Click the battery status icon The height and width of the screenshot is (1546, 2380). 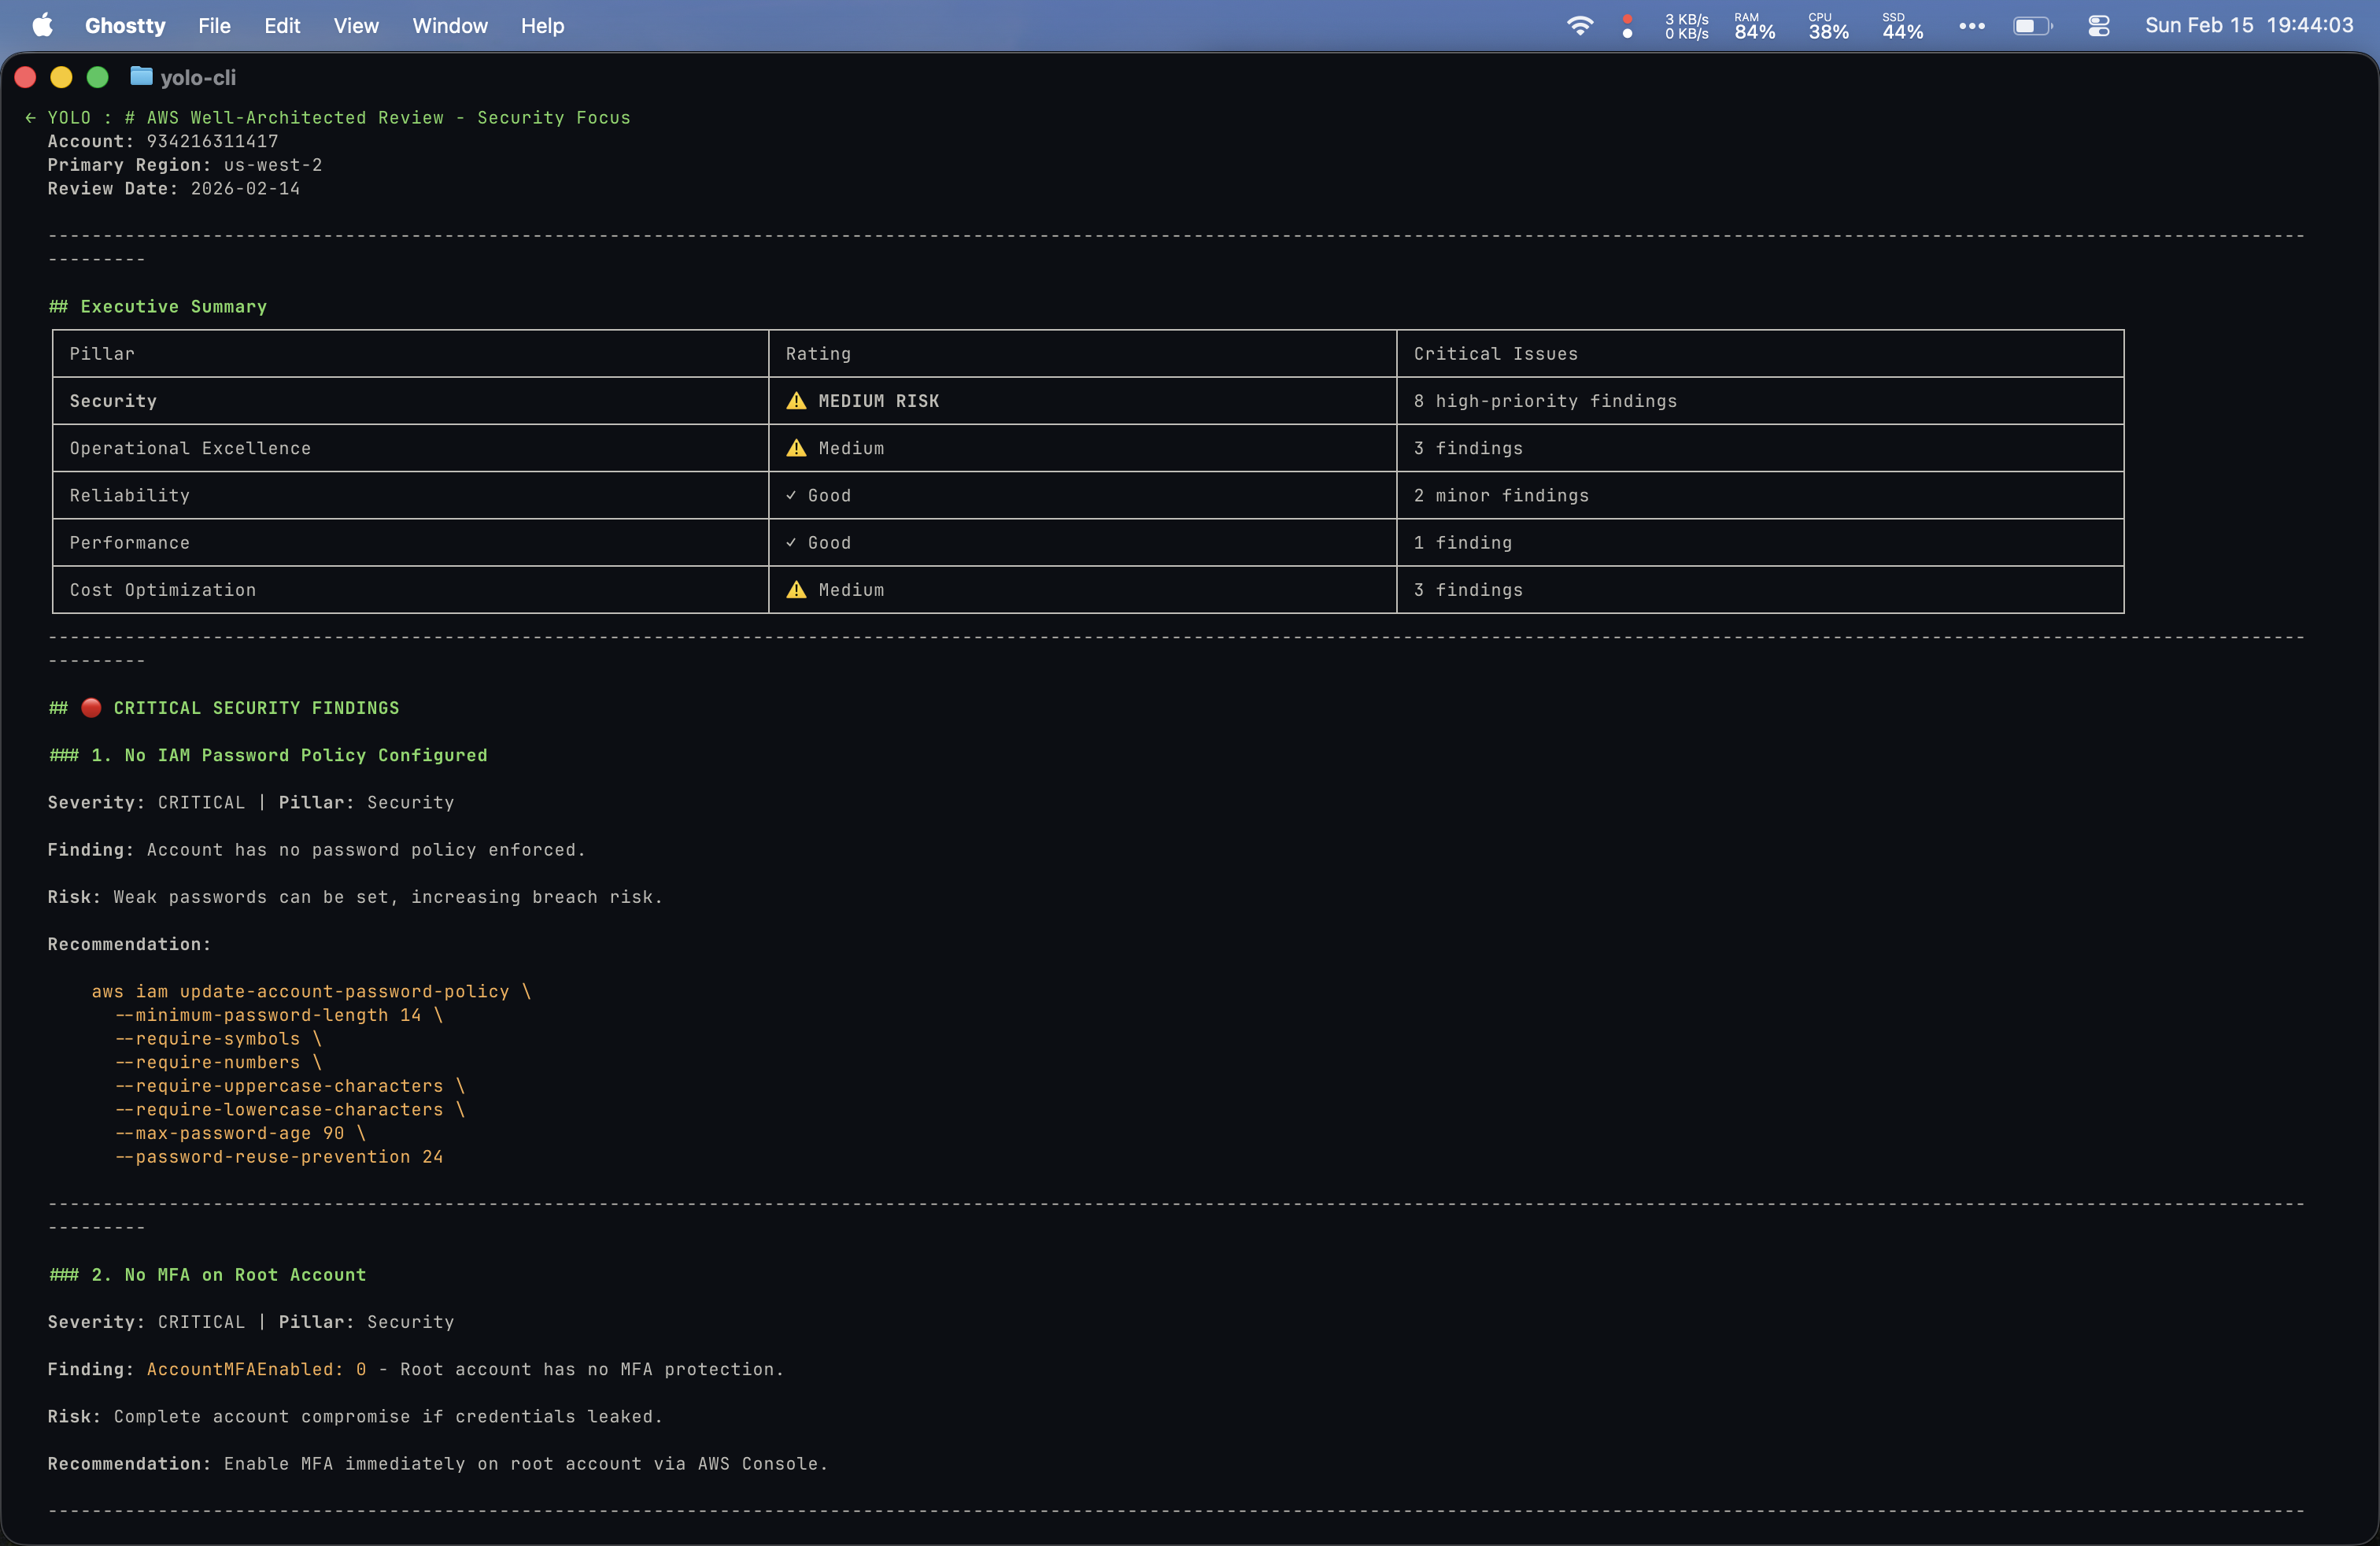2031,26
